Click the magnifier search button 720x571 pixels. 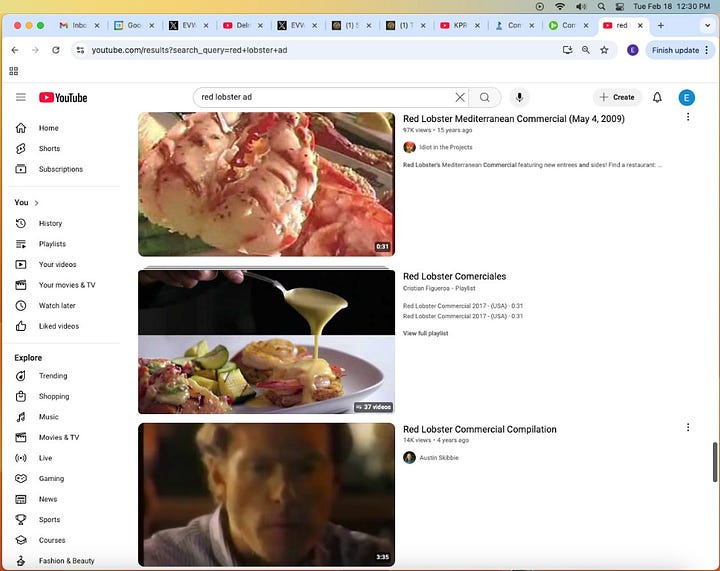pos(484,97)
